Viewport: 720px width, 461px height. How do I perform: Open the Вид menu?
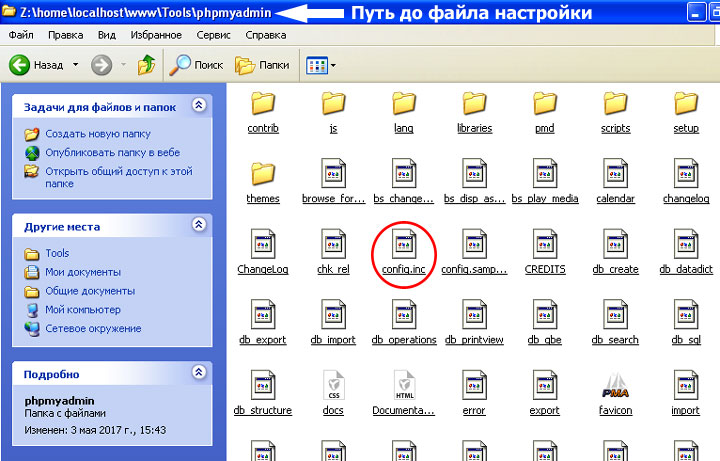click(107, 35)
